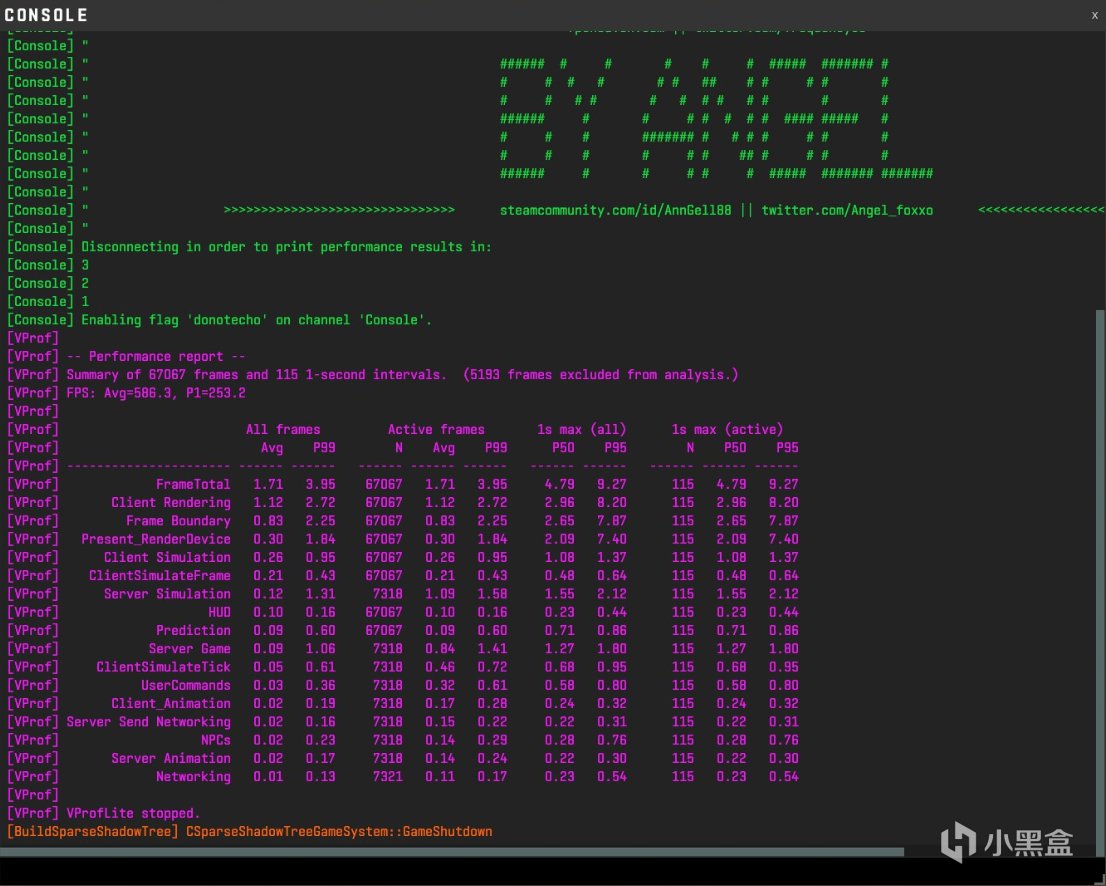
Task: Click the '1s max (all)' column header
Action: (x=581, y=430)
